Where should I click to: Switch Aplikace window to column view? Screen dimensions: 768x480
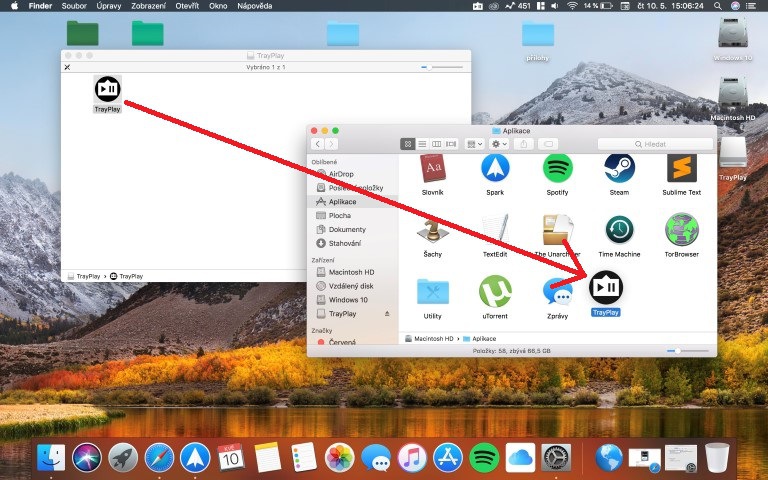[x=436, y=144]
